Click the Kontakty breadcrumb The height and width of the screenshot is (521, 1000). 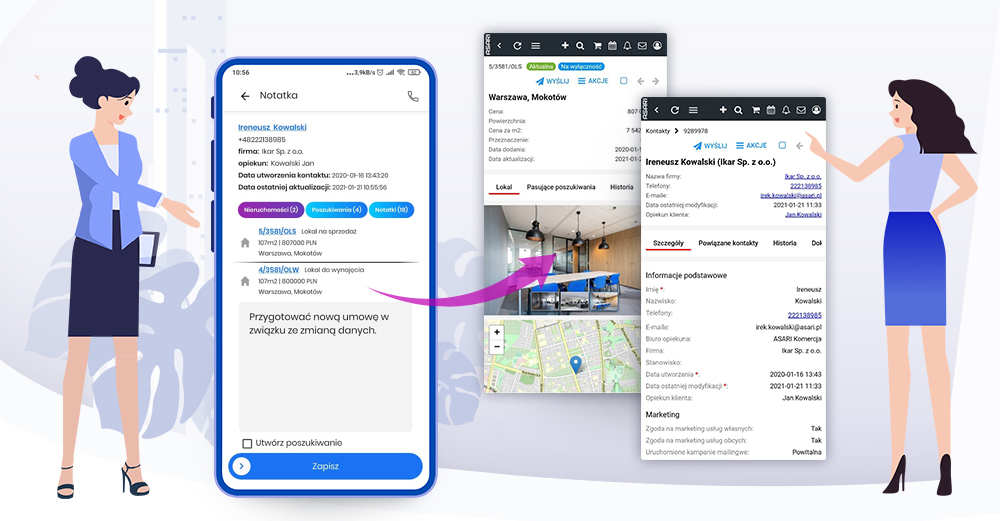(x=658, y=131)
